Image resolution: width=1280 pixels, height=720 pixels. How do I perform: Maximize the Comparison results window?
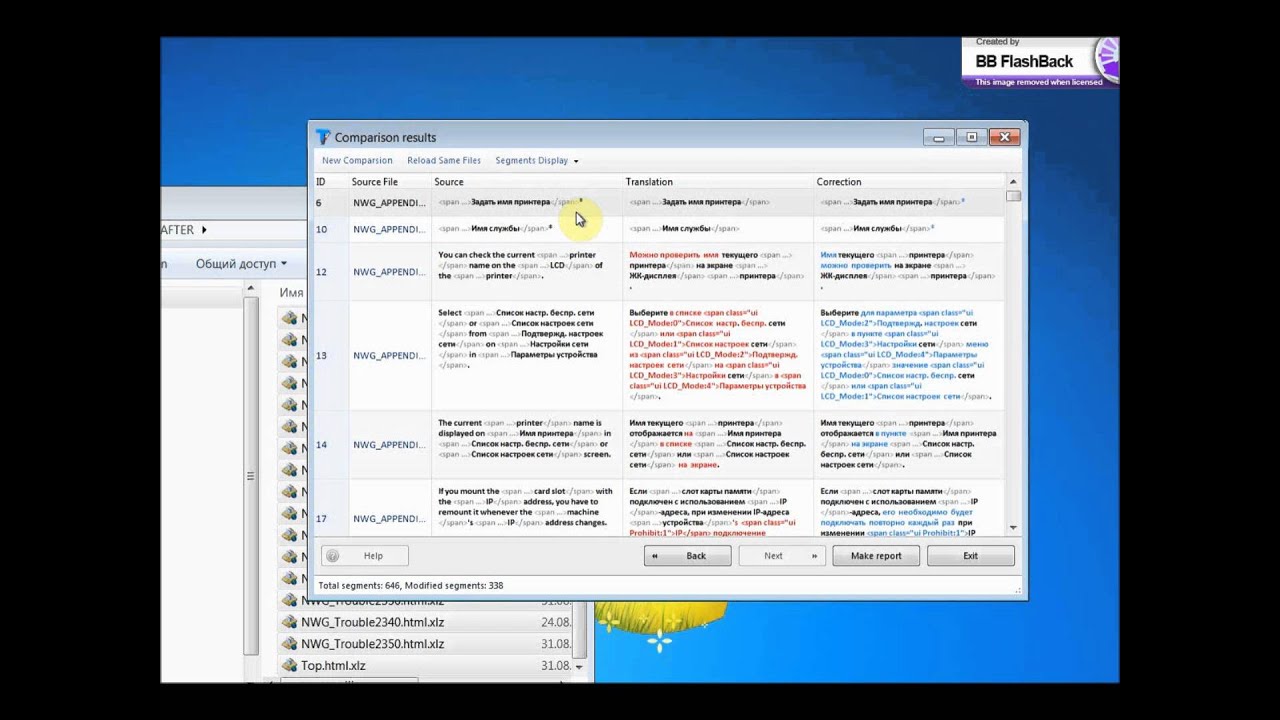[971, 137]
